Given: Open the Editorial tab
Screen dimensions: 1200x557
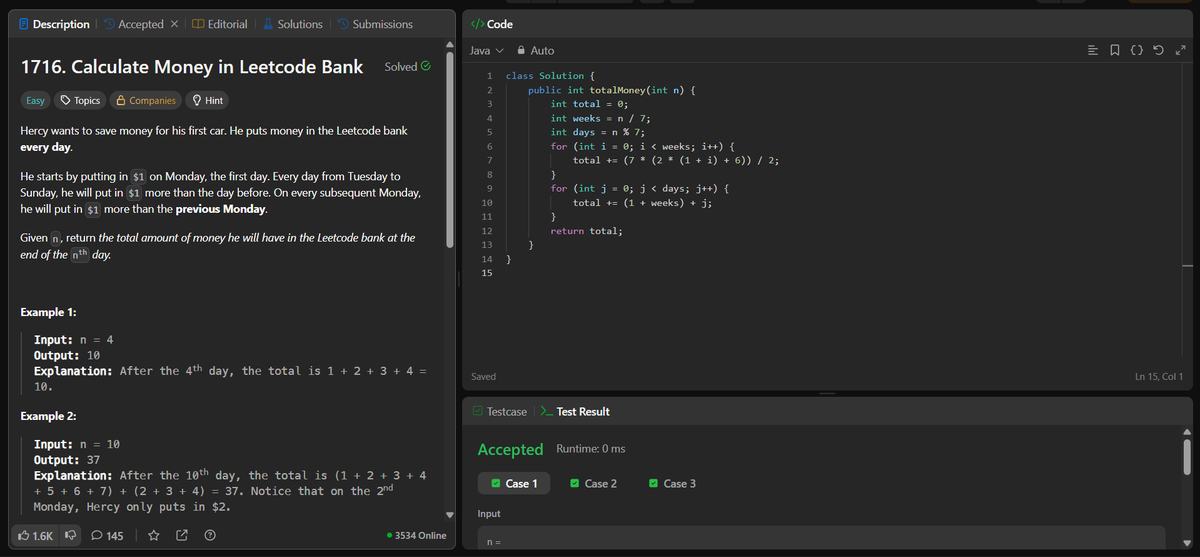Looking at the screenshot, I should coord(220,24).
